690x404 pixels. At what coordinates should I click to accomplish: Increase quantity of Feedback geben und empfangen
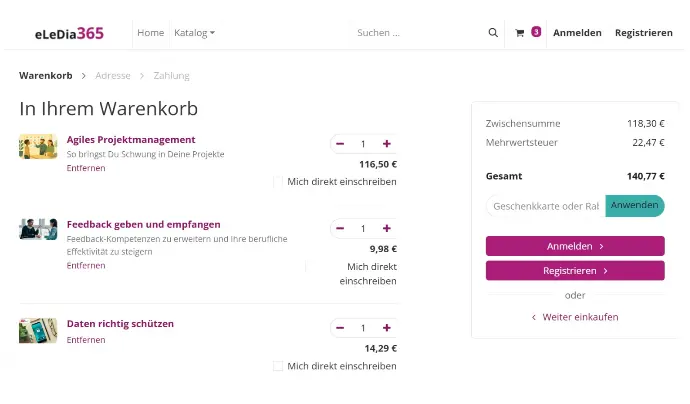[x=386, y=228]
